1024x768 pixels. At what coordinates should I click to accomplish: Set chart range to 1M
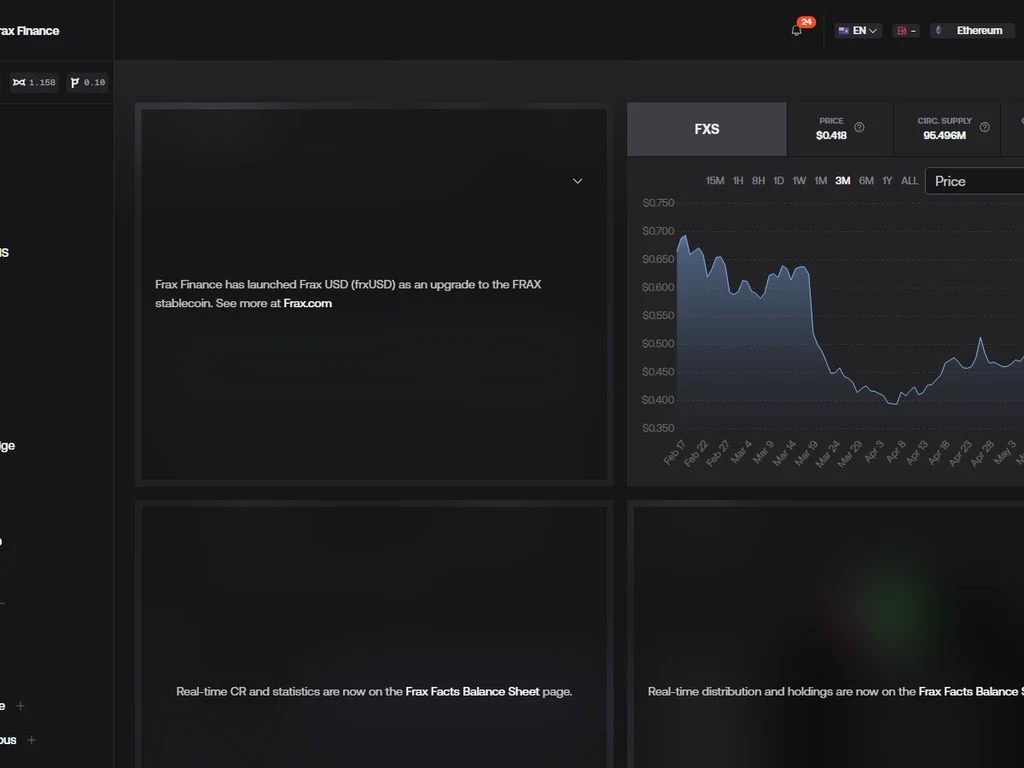(821, 181)
